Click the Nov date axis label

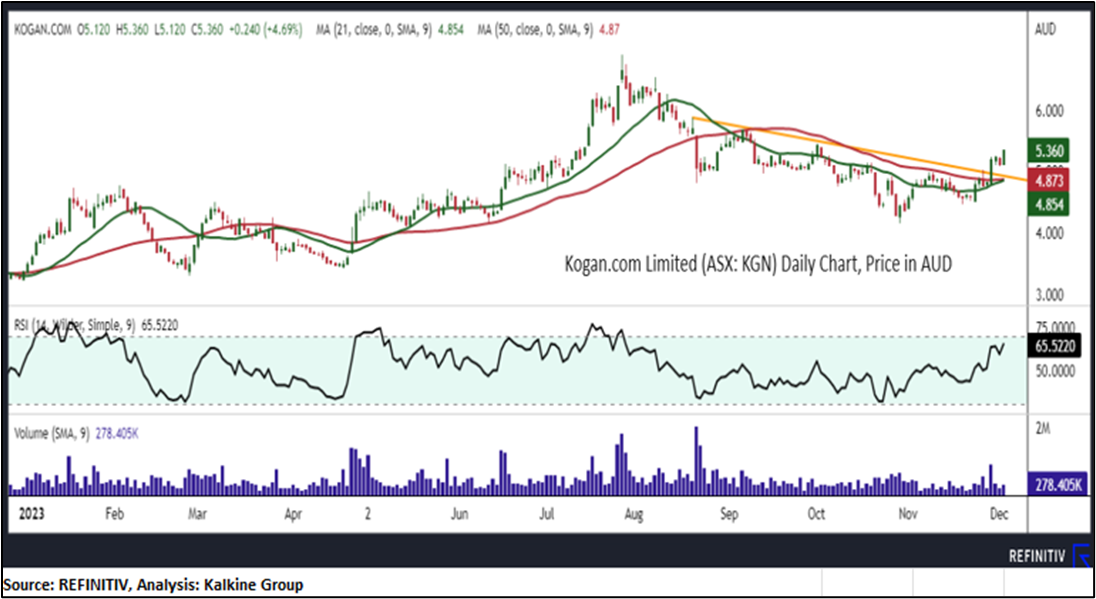(907, 514)
